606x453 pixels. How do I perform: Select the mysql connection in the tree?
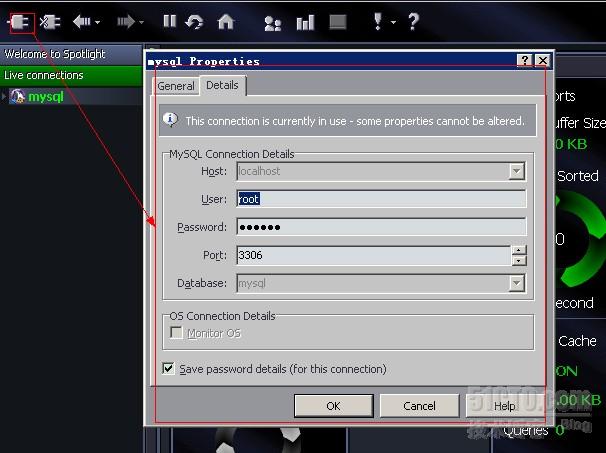tap(46, 97)
